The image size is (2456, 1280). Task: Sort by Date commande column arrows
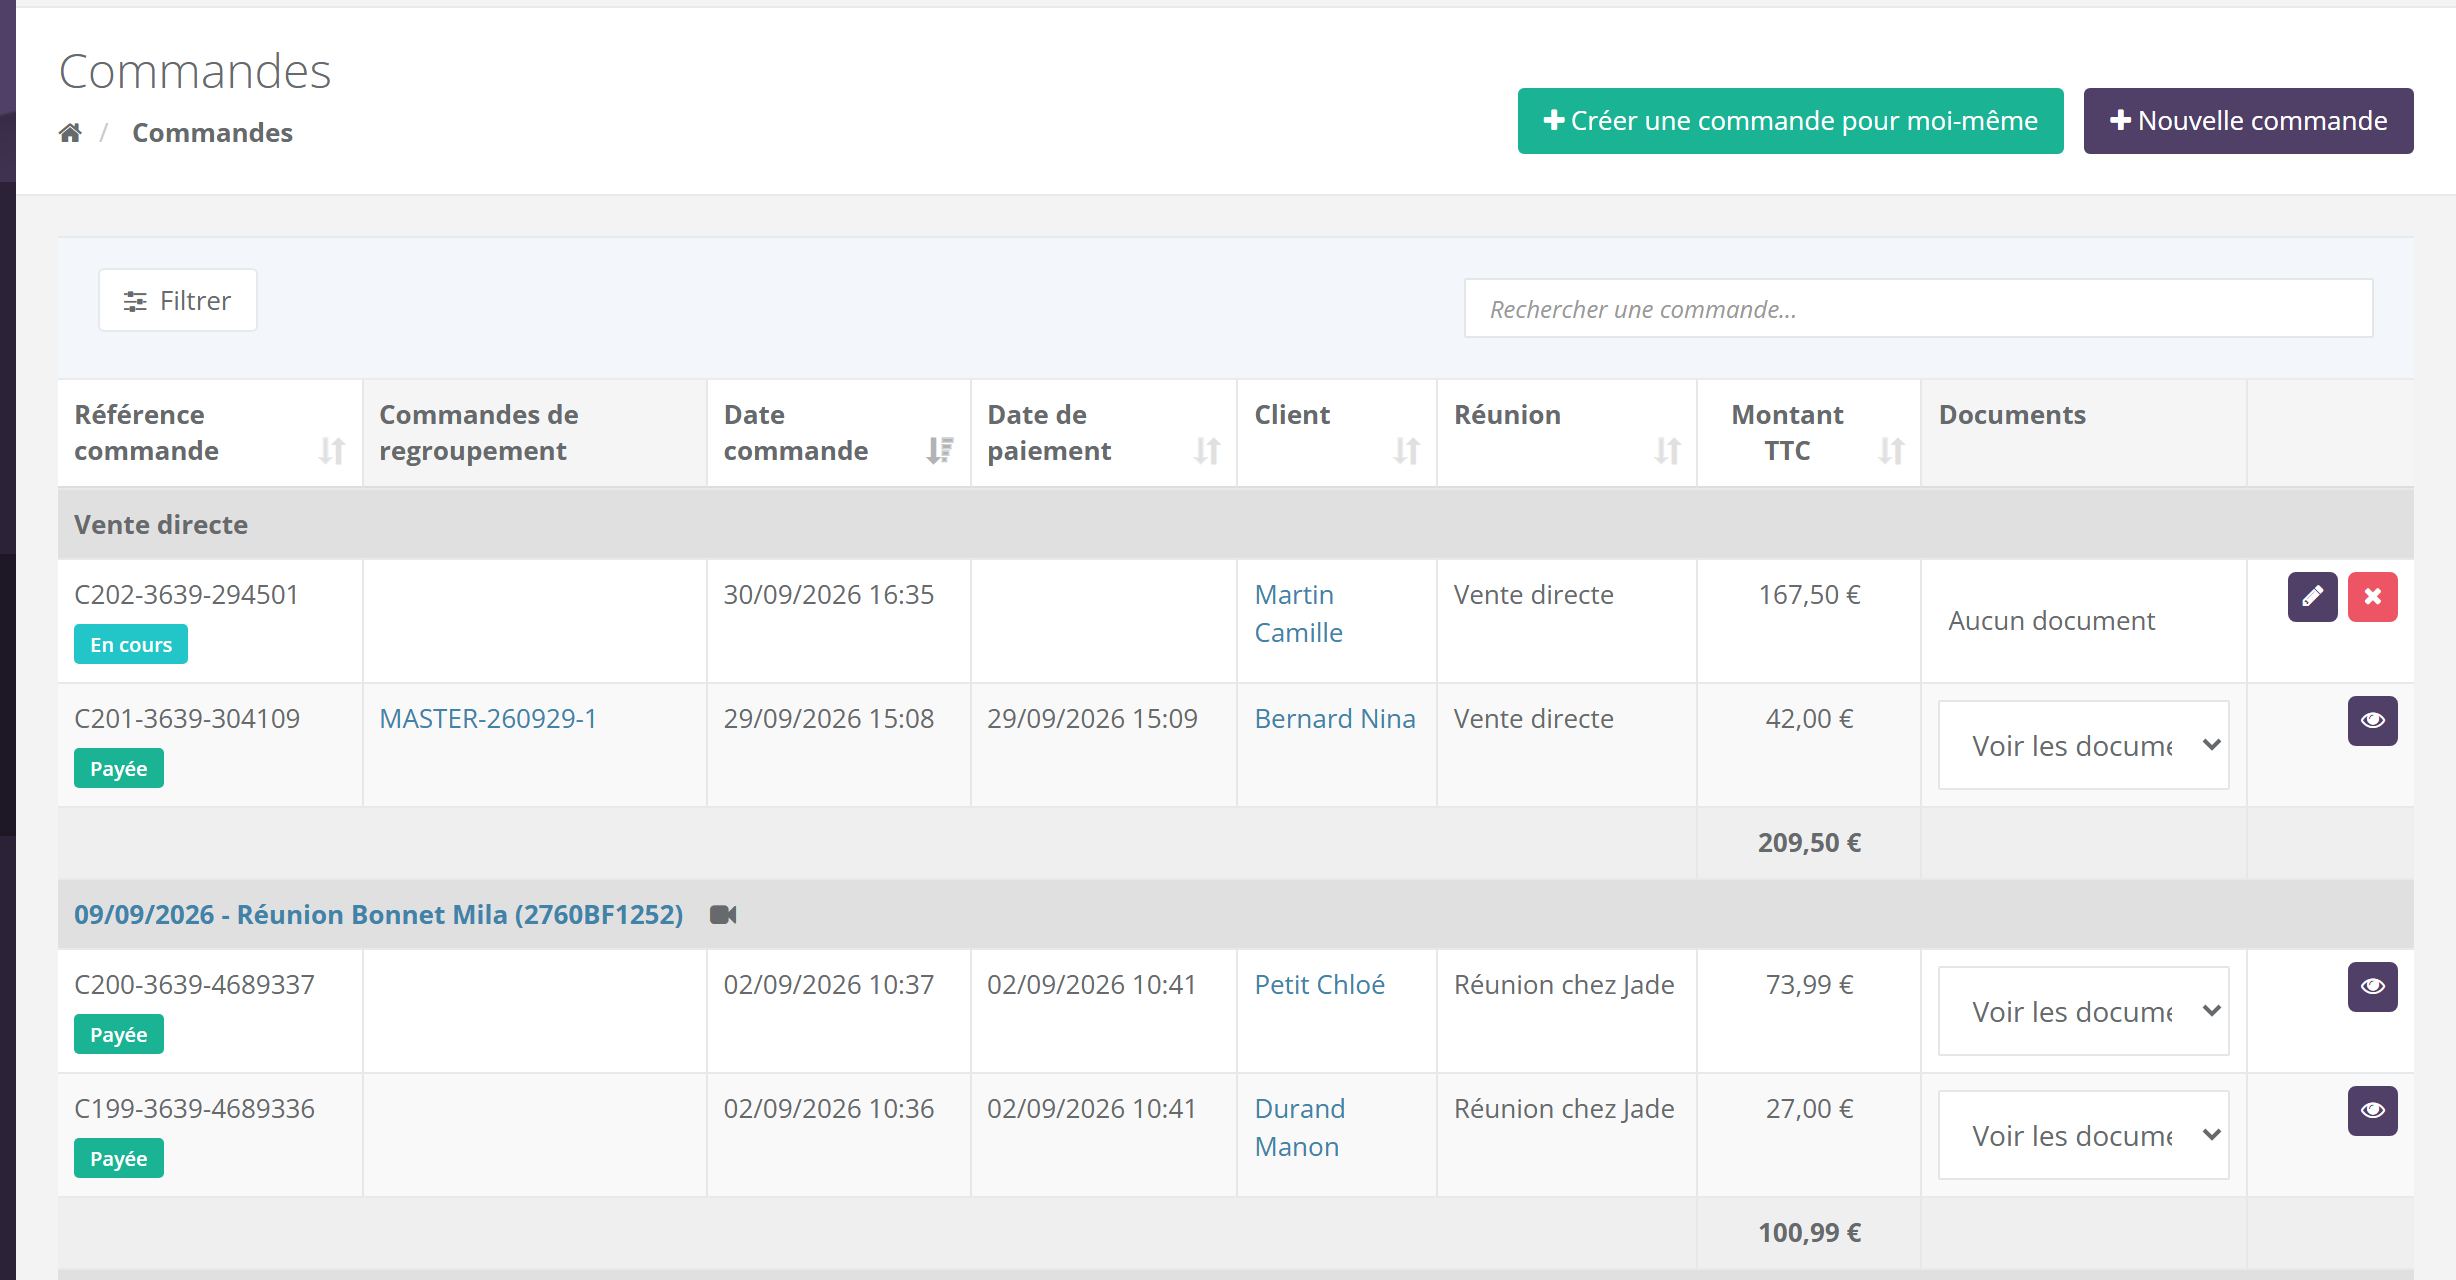[940, 451]
